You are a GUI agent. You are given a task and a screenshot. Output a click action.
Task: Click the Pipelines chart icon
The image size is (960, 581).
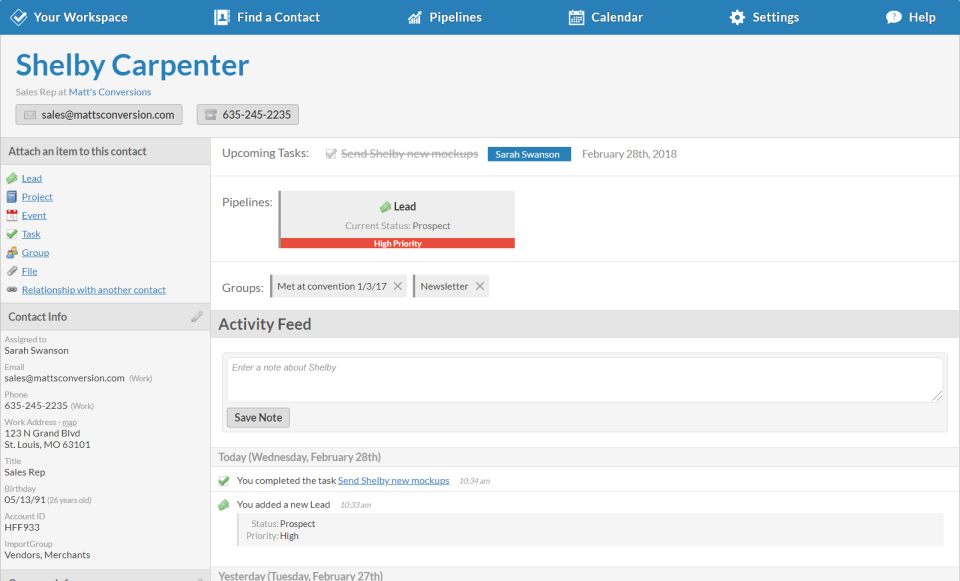pos(414,17)
